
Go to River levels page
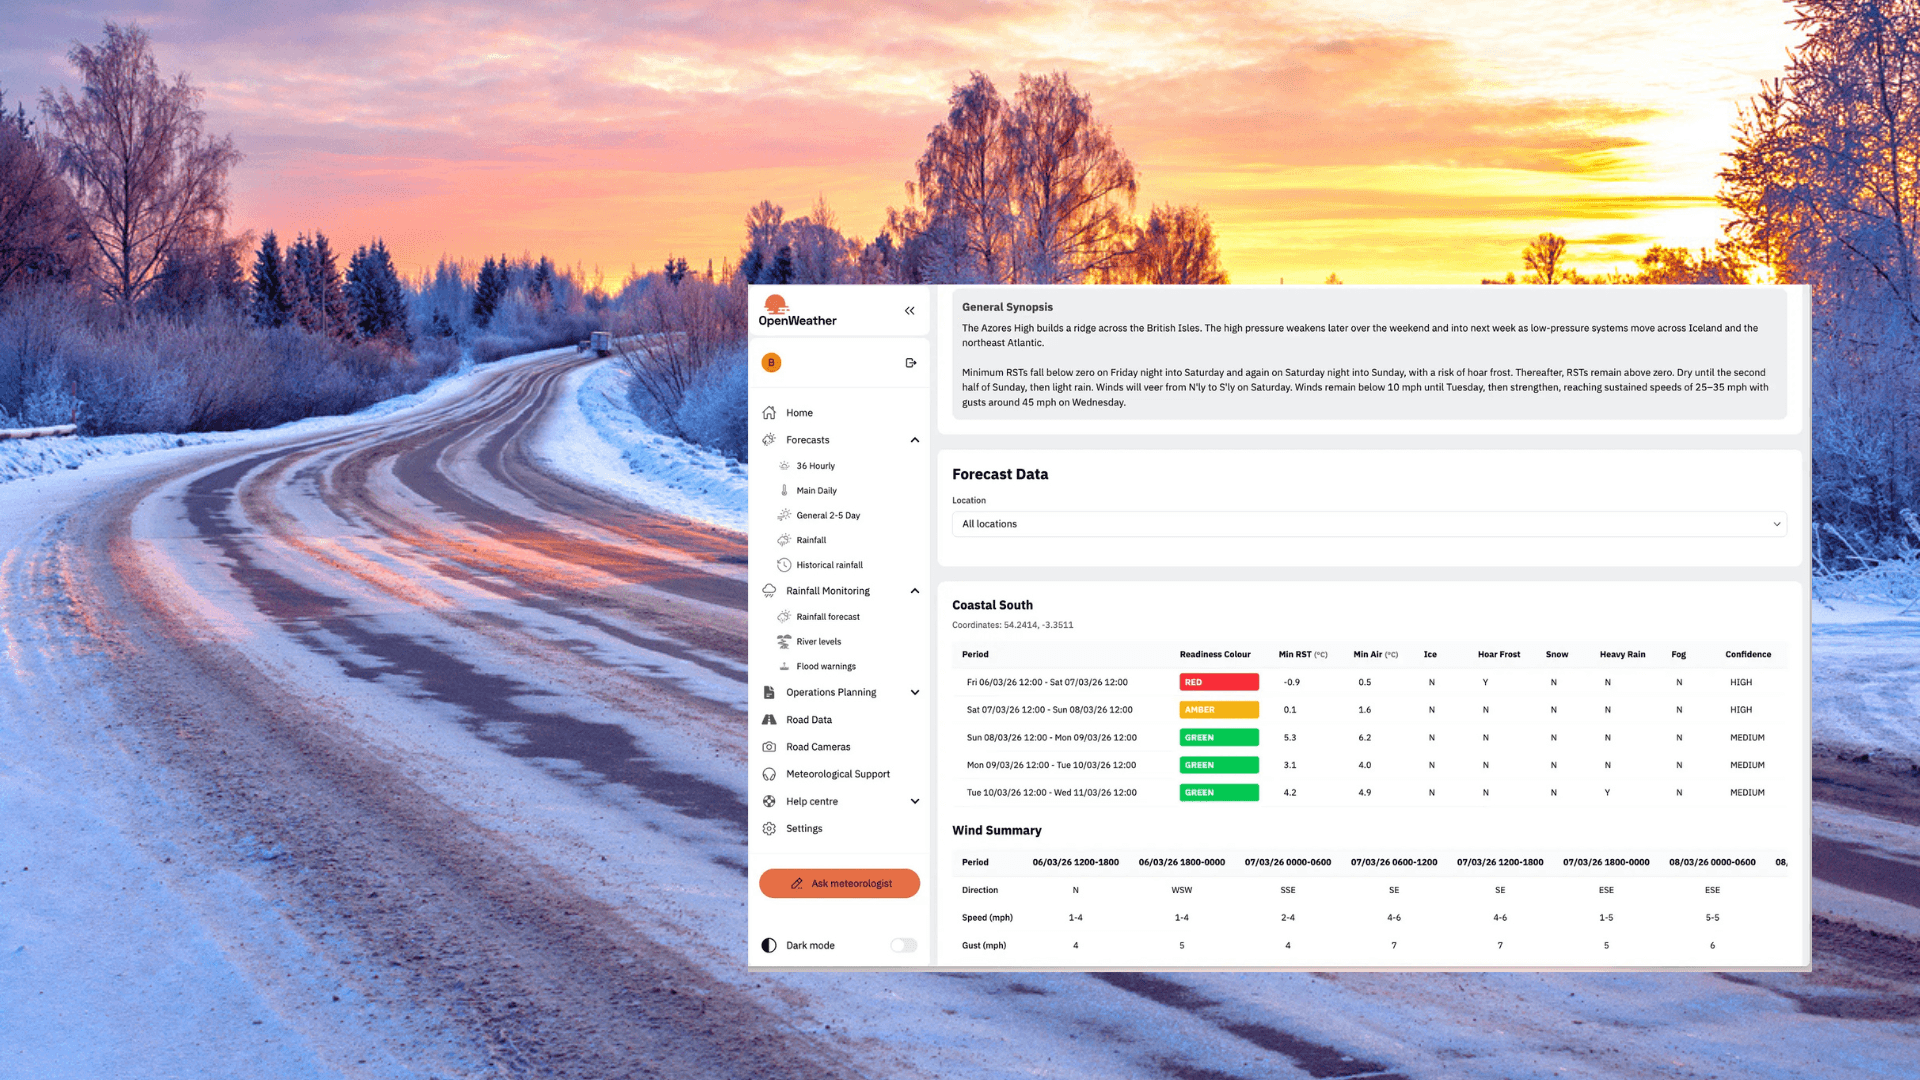[x=818, y=642]
